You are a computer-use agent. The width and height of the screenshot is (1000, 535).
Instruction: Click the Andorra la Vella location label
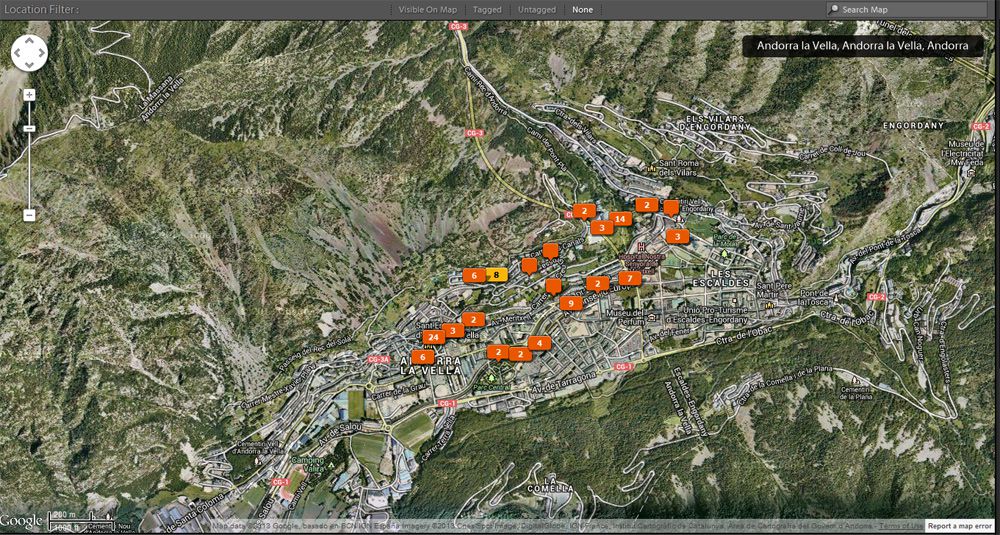click(863, 46)
